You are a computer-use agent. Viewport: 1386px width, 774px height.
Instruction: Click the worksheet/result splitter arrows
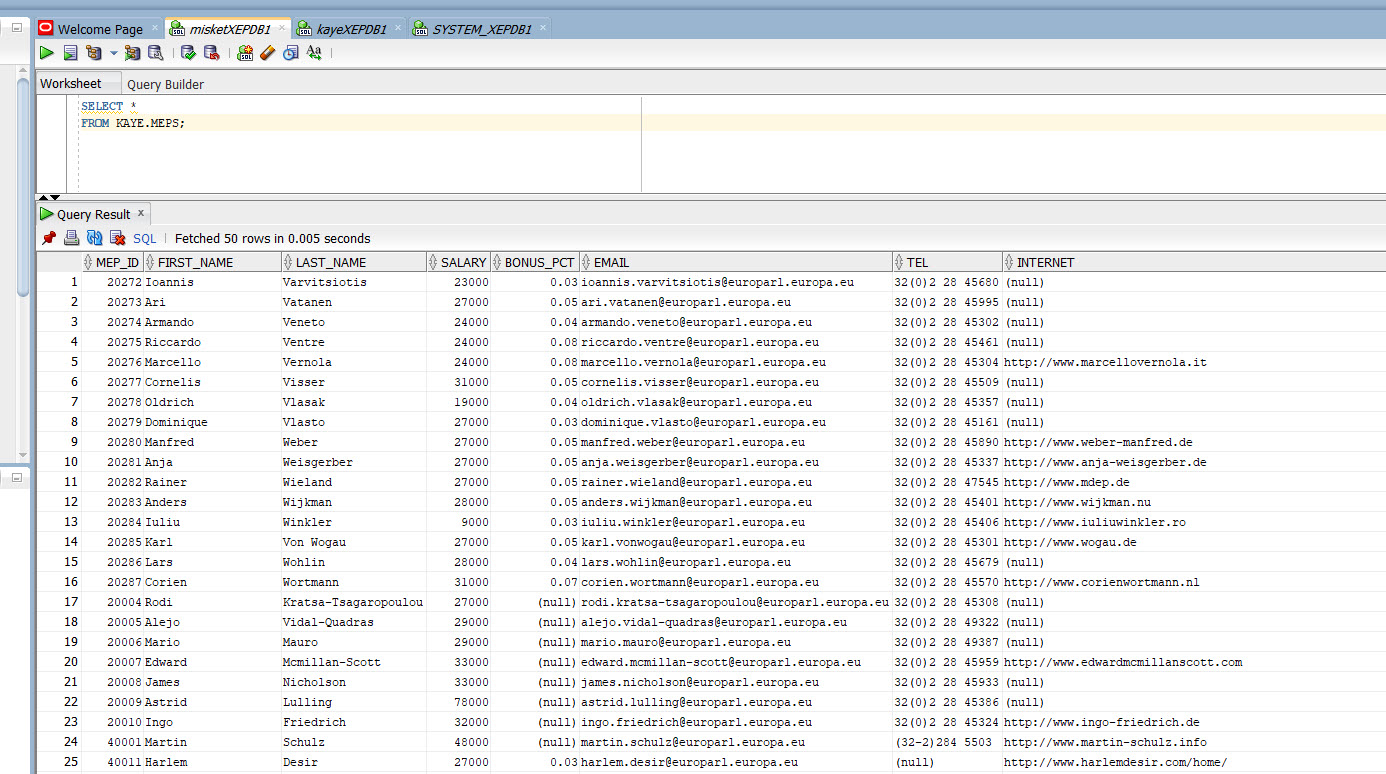(49, 197)
